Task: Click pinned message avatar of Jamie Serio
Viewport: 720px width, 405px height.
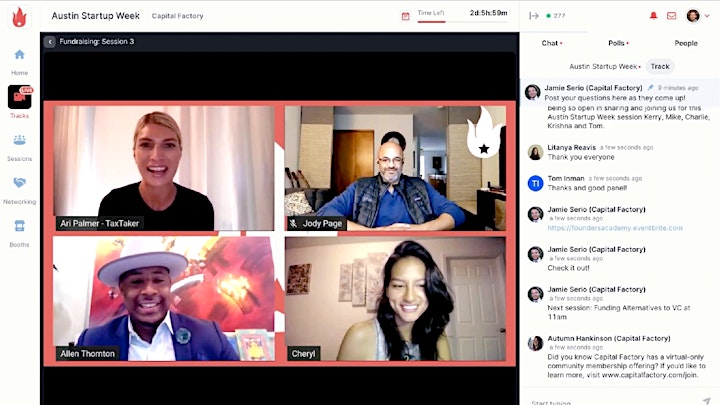Action: pos(532,92)
